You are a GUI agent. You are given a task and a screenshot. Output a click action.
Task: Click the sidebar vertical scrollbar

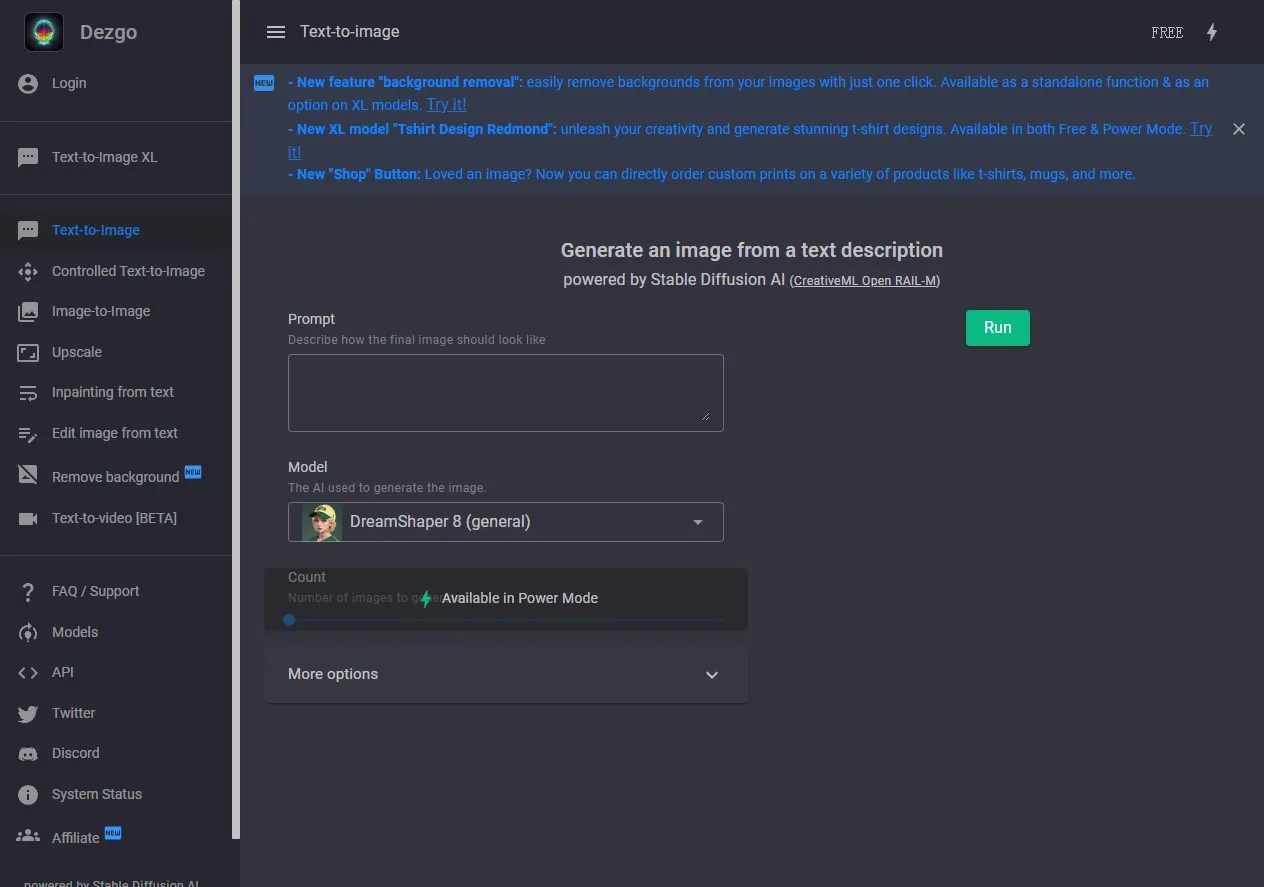236,419
